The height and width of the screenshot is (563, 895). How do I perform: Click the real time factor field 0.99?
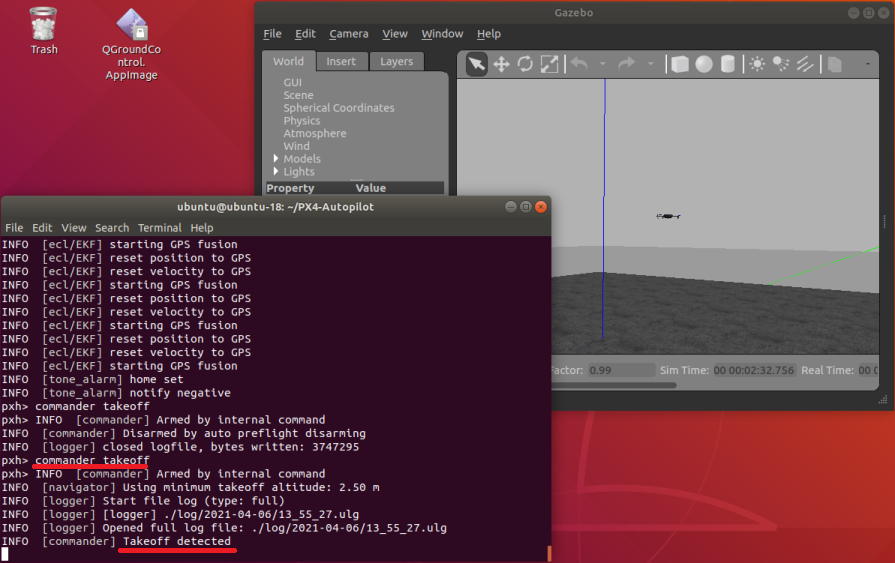click(621, 370)
